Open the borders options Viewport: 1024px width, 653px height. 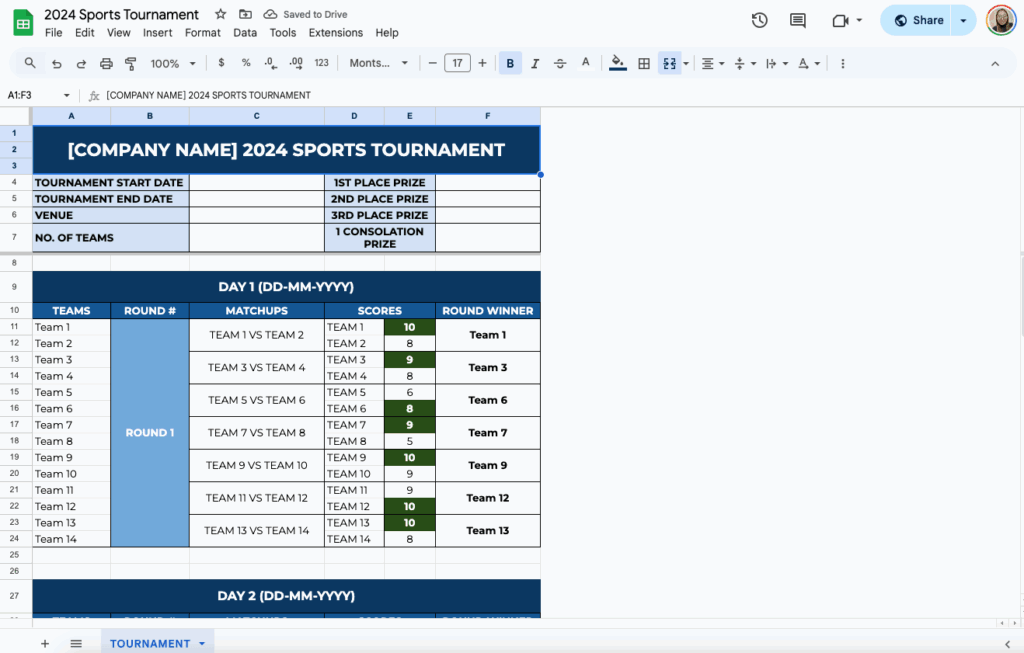point(643,62)
